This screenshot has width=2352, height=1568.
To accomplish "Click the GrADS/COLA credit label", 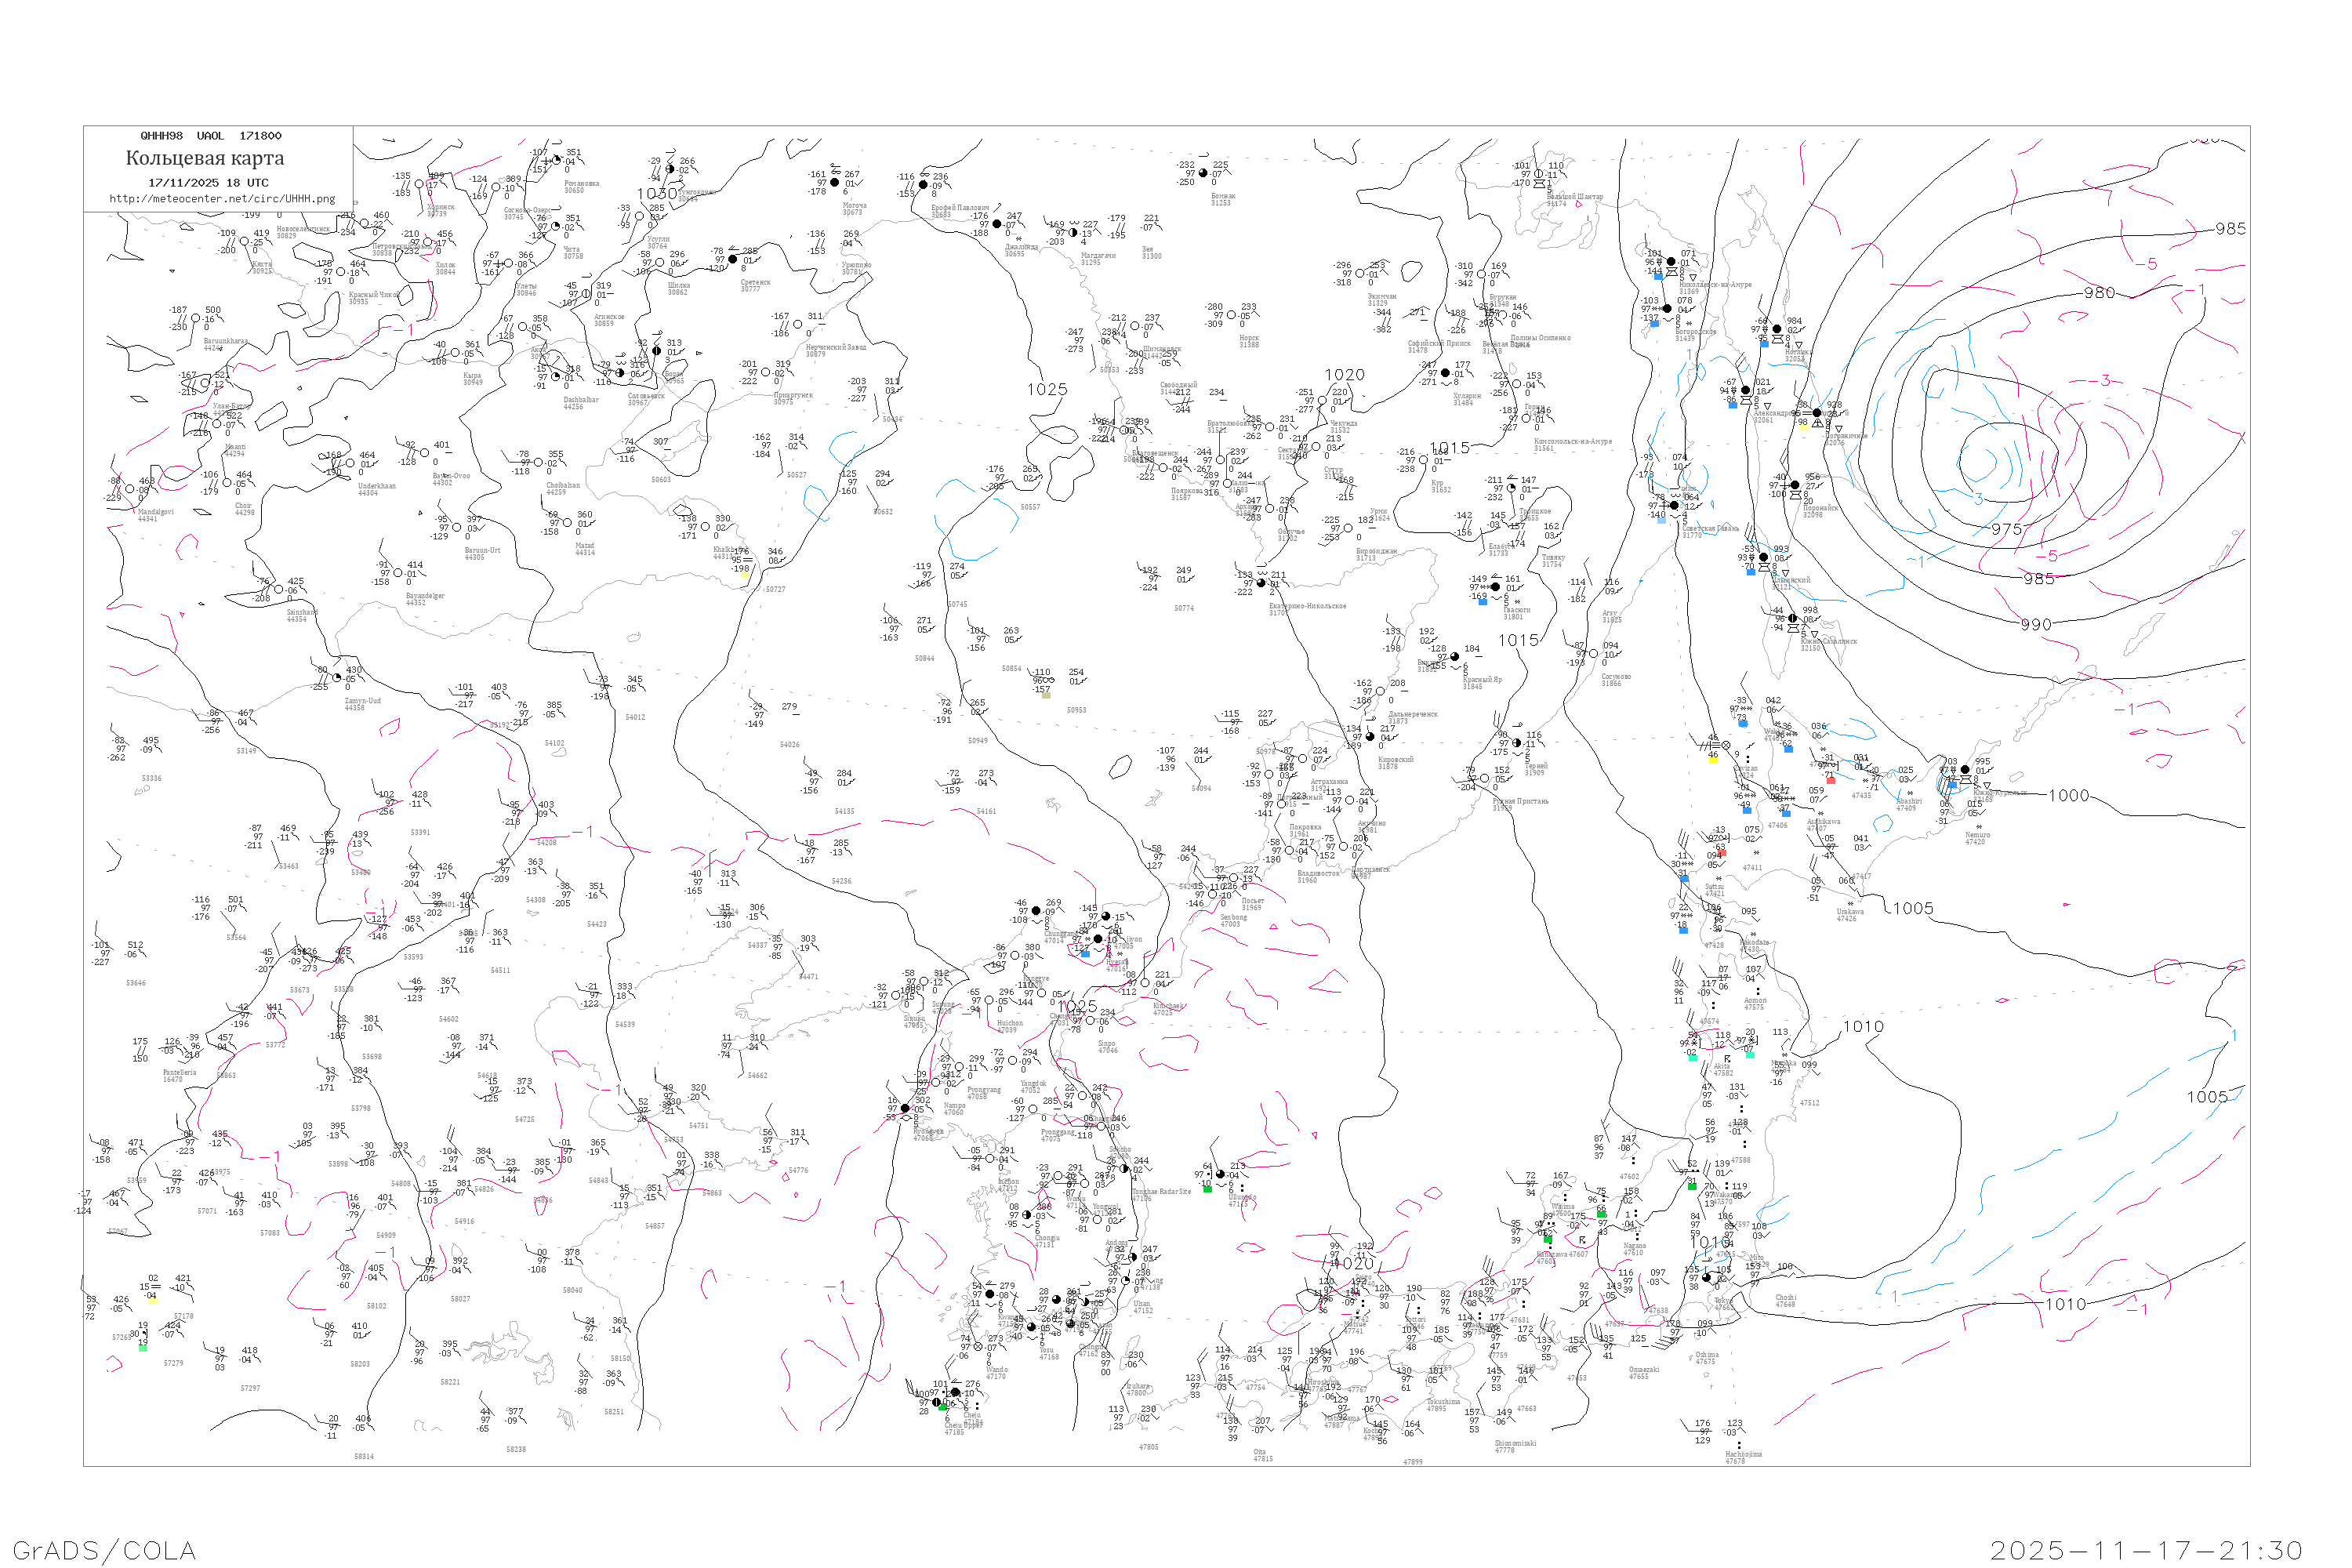I will (104, 1550).
